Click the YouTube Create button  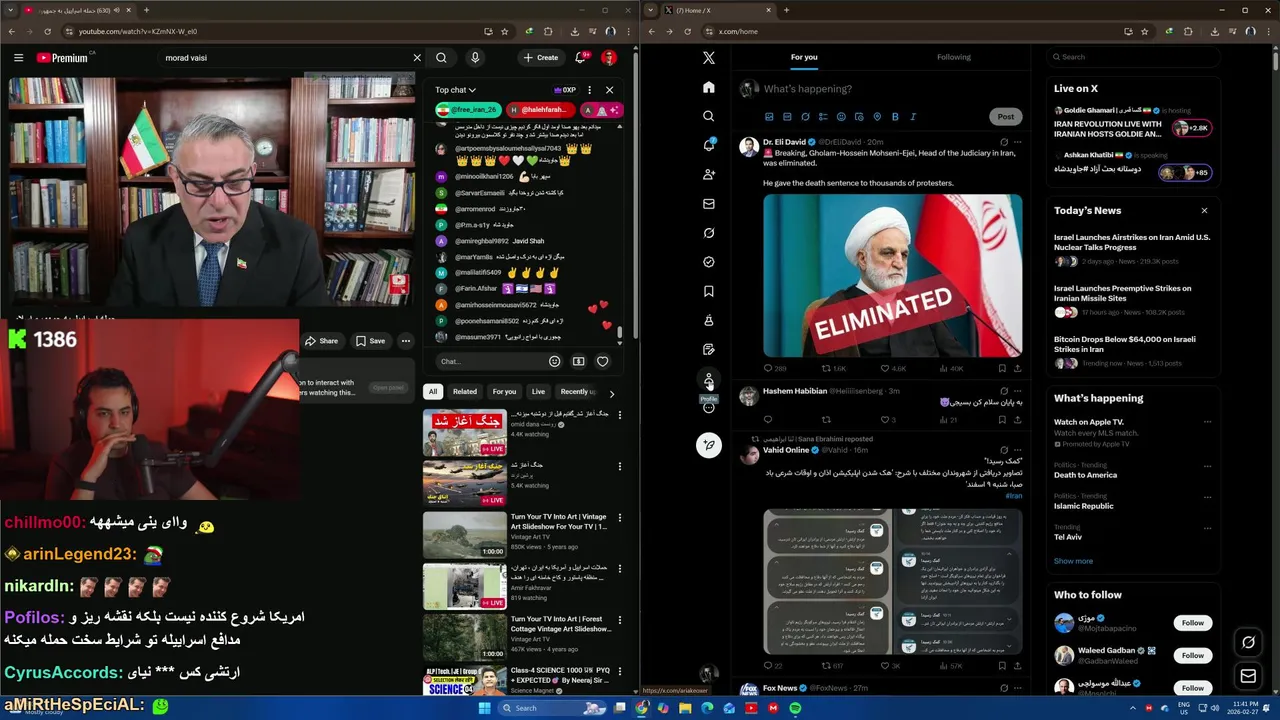tap(541, 58)
